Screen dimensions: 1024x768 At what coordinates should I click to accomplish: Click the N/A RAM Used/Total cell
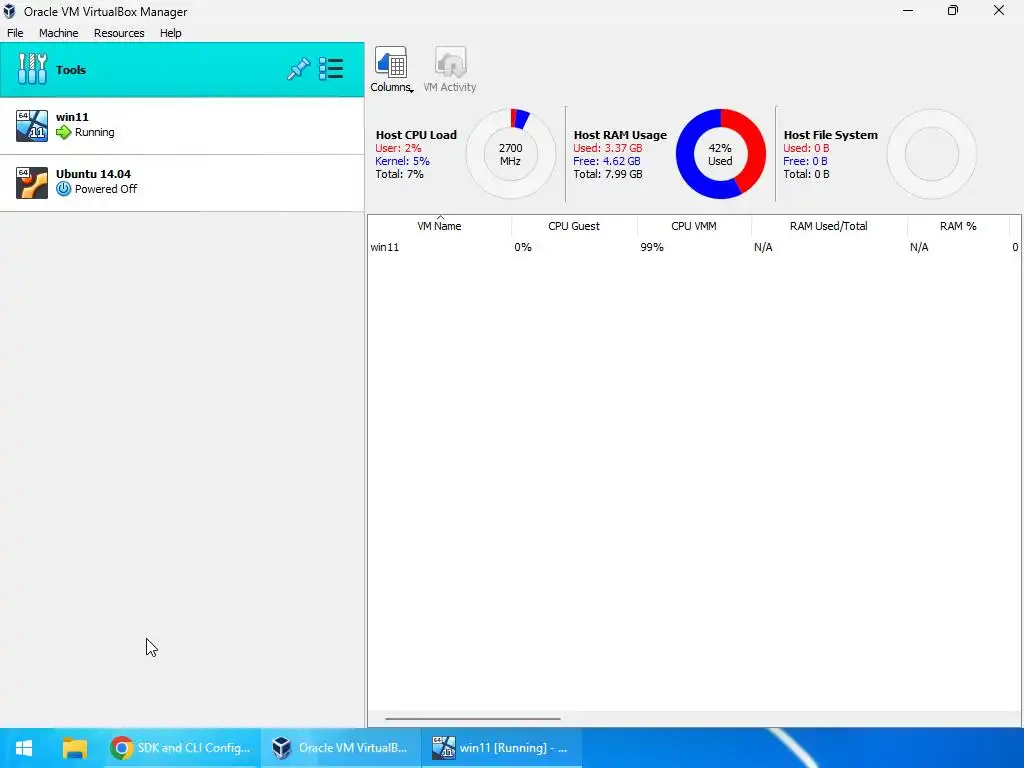click(763, 248)
